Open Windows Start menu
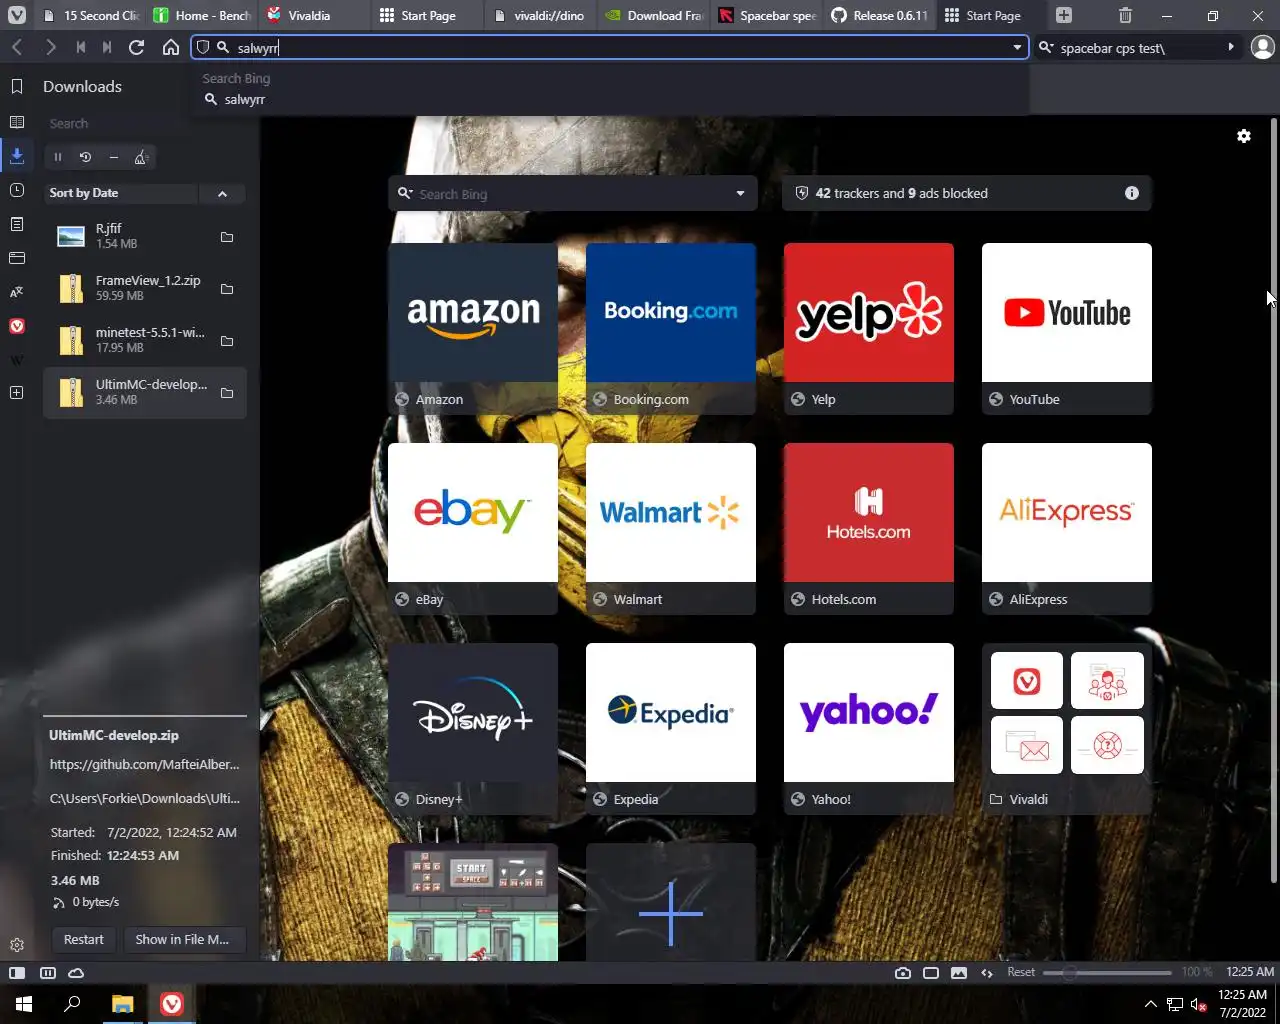This screenshot has height=1024, width=1280. [x=24, y=1004]
